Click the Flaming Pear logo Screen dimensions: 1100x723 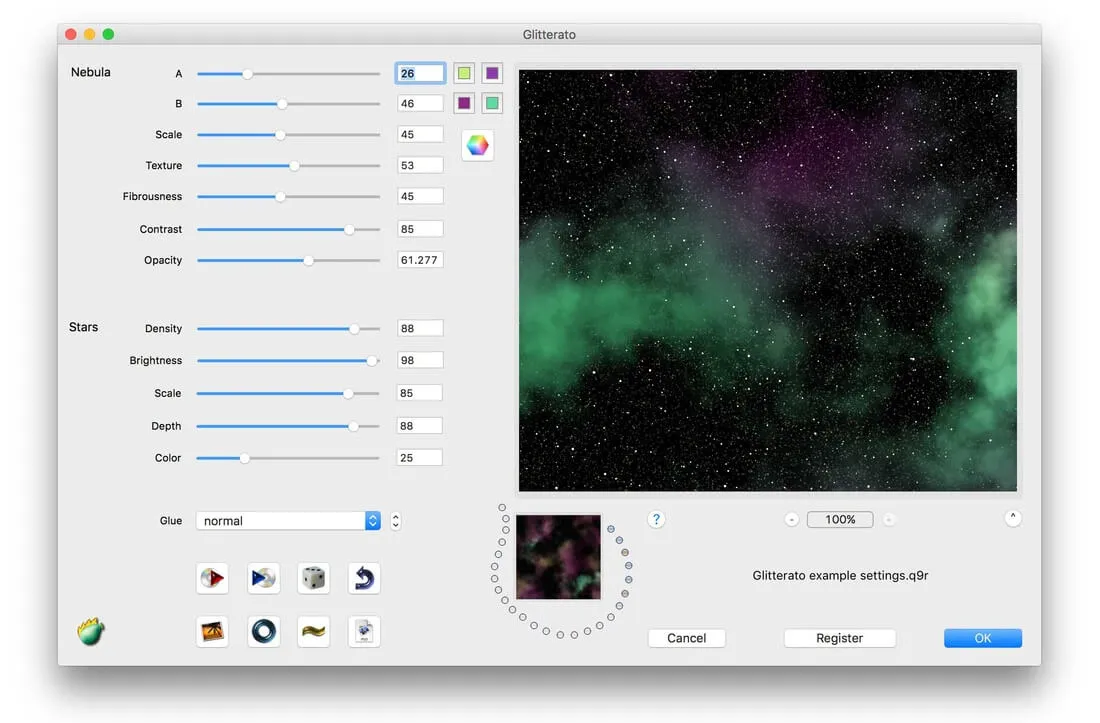pyautogui.click(x=90, y=631)
